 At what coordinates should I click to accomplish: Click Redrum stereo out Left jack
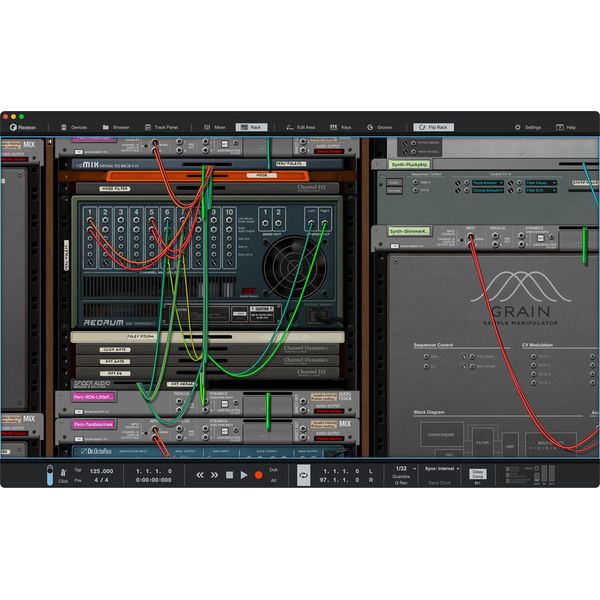pos(311,223)
